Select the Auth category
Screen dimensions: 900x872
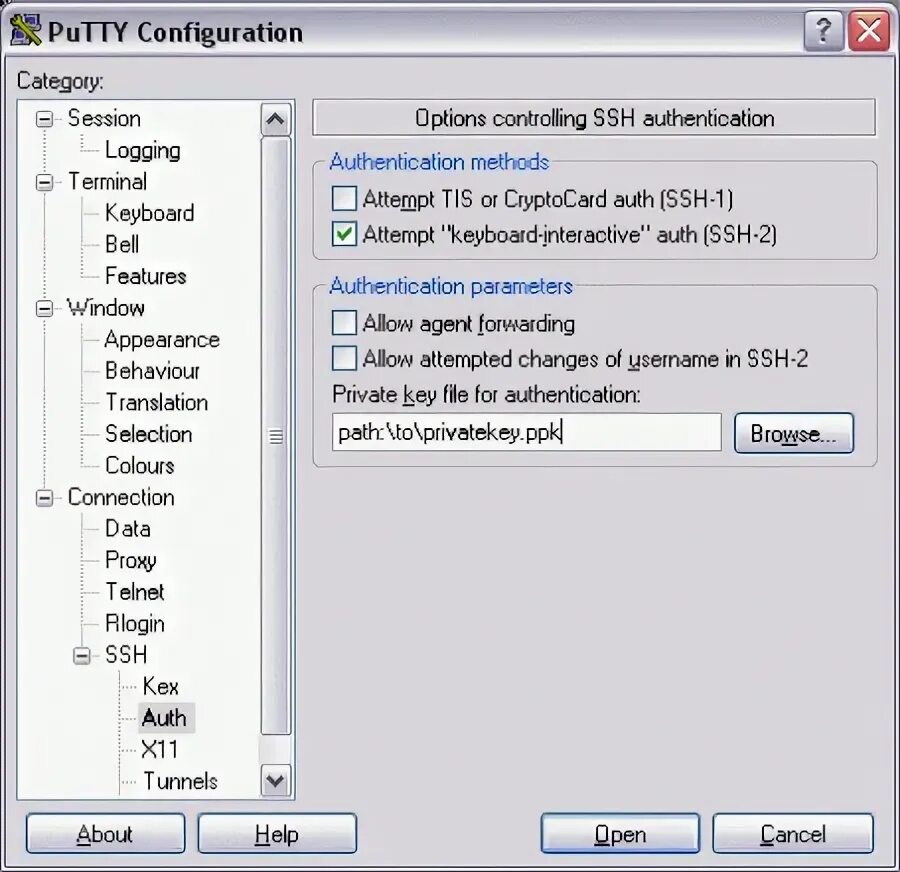tap(164, 718)
